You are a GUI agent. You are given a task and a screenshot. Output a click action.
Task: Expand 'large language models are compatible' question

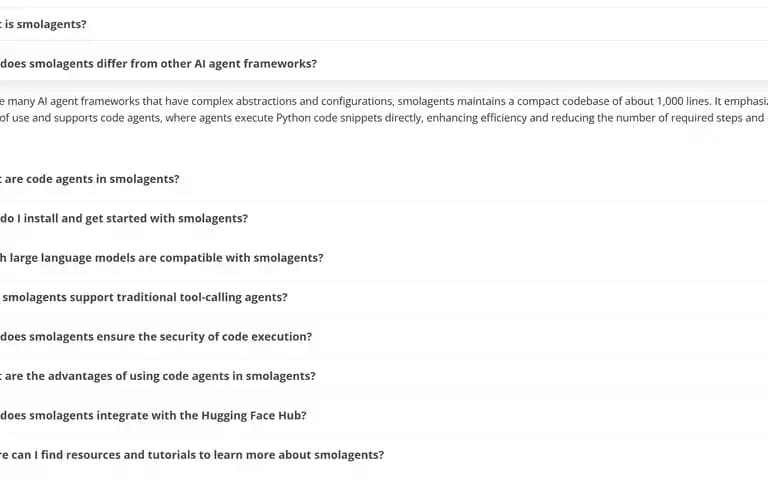point(384,258)
